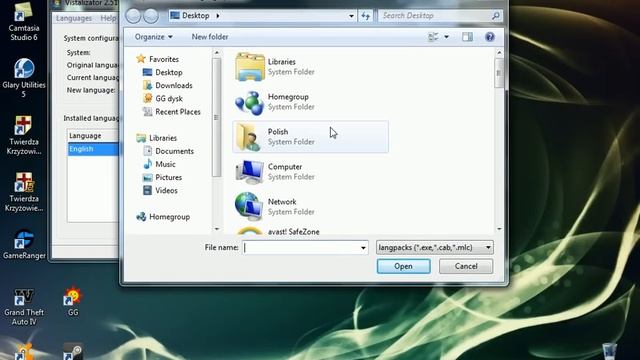Screen dimensions: 640x360
Task: Click the file list scroll up arrow
Action: [x=499, y=53]
